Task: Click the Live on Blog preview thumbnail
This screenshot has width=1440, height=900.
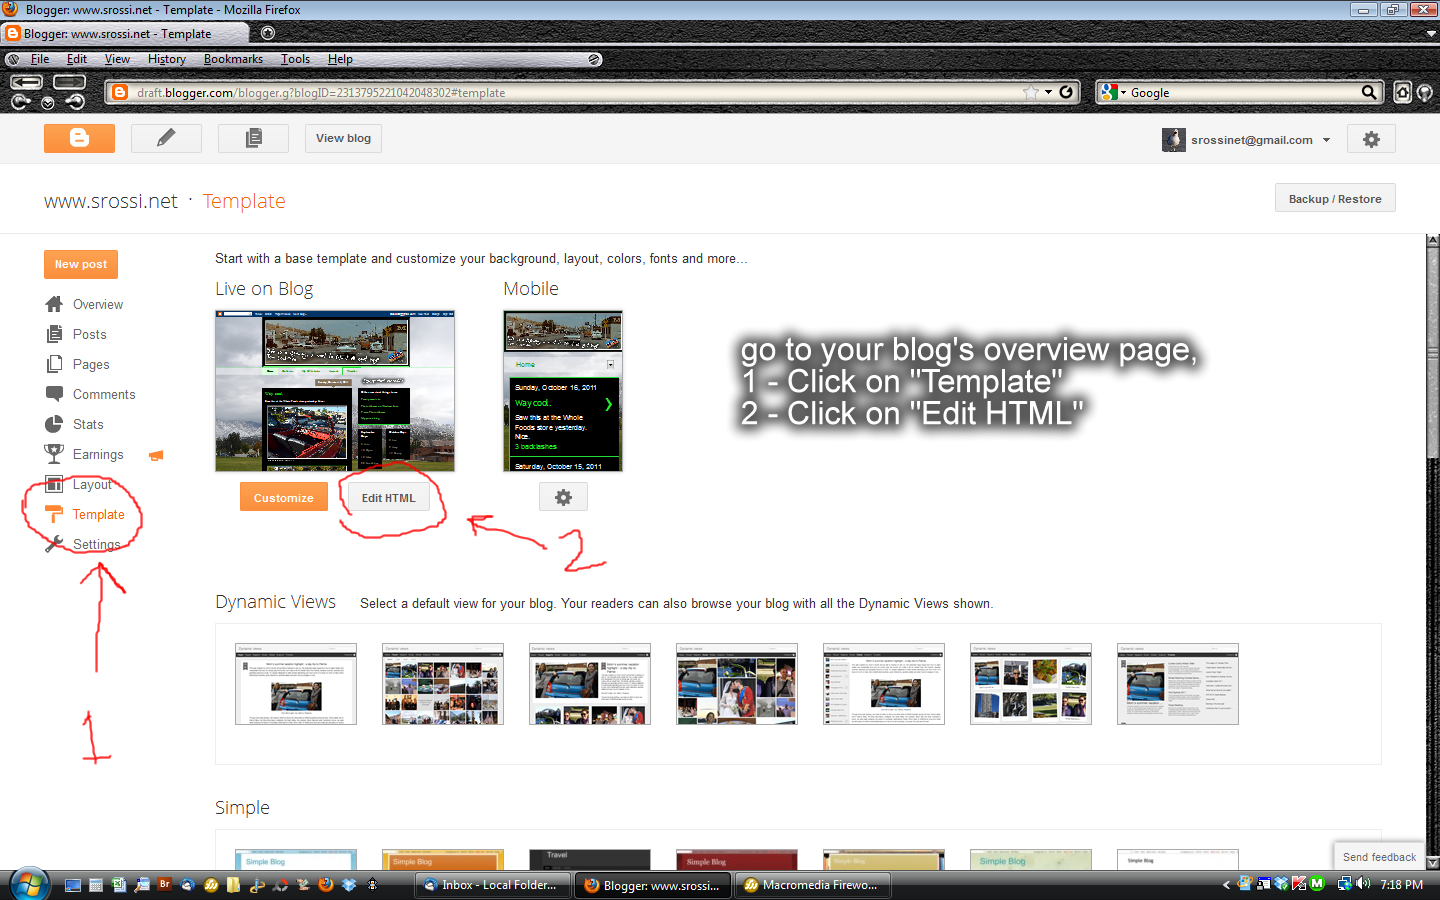Action: point(335,391)
